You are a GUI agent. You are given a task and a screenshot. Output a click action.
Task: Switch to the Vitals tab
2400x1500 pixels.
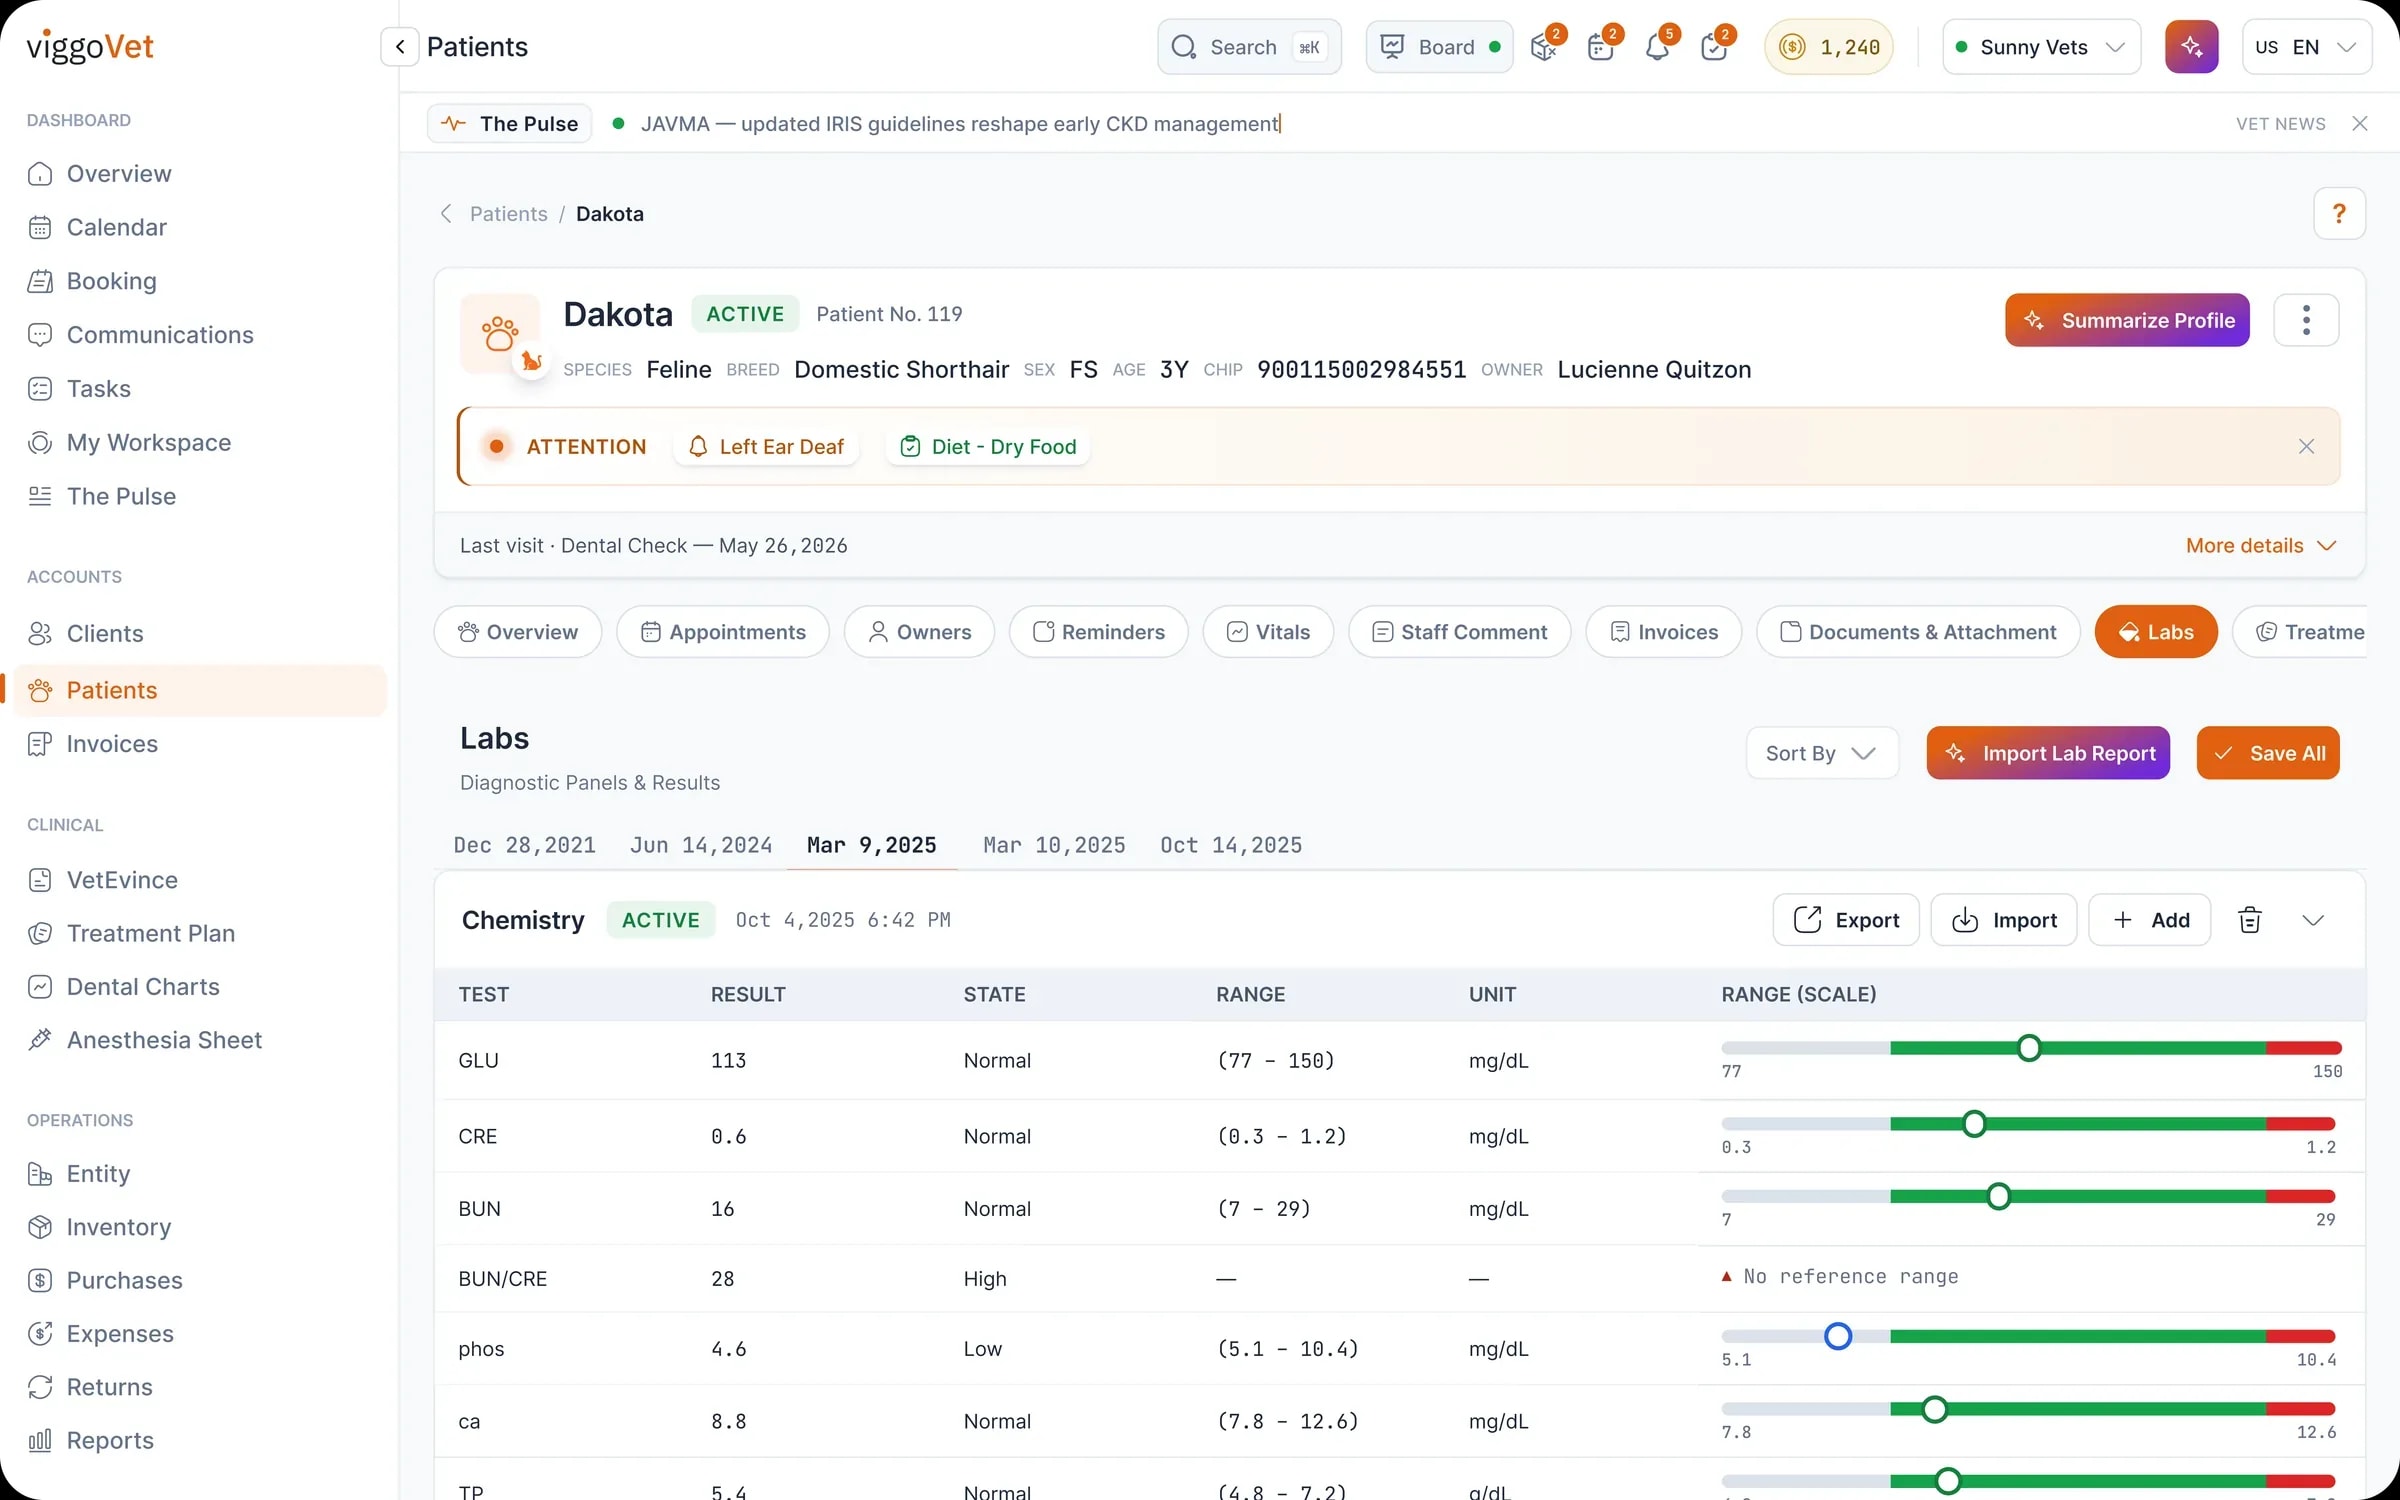pos(1268,632)
